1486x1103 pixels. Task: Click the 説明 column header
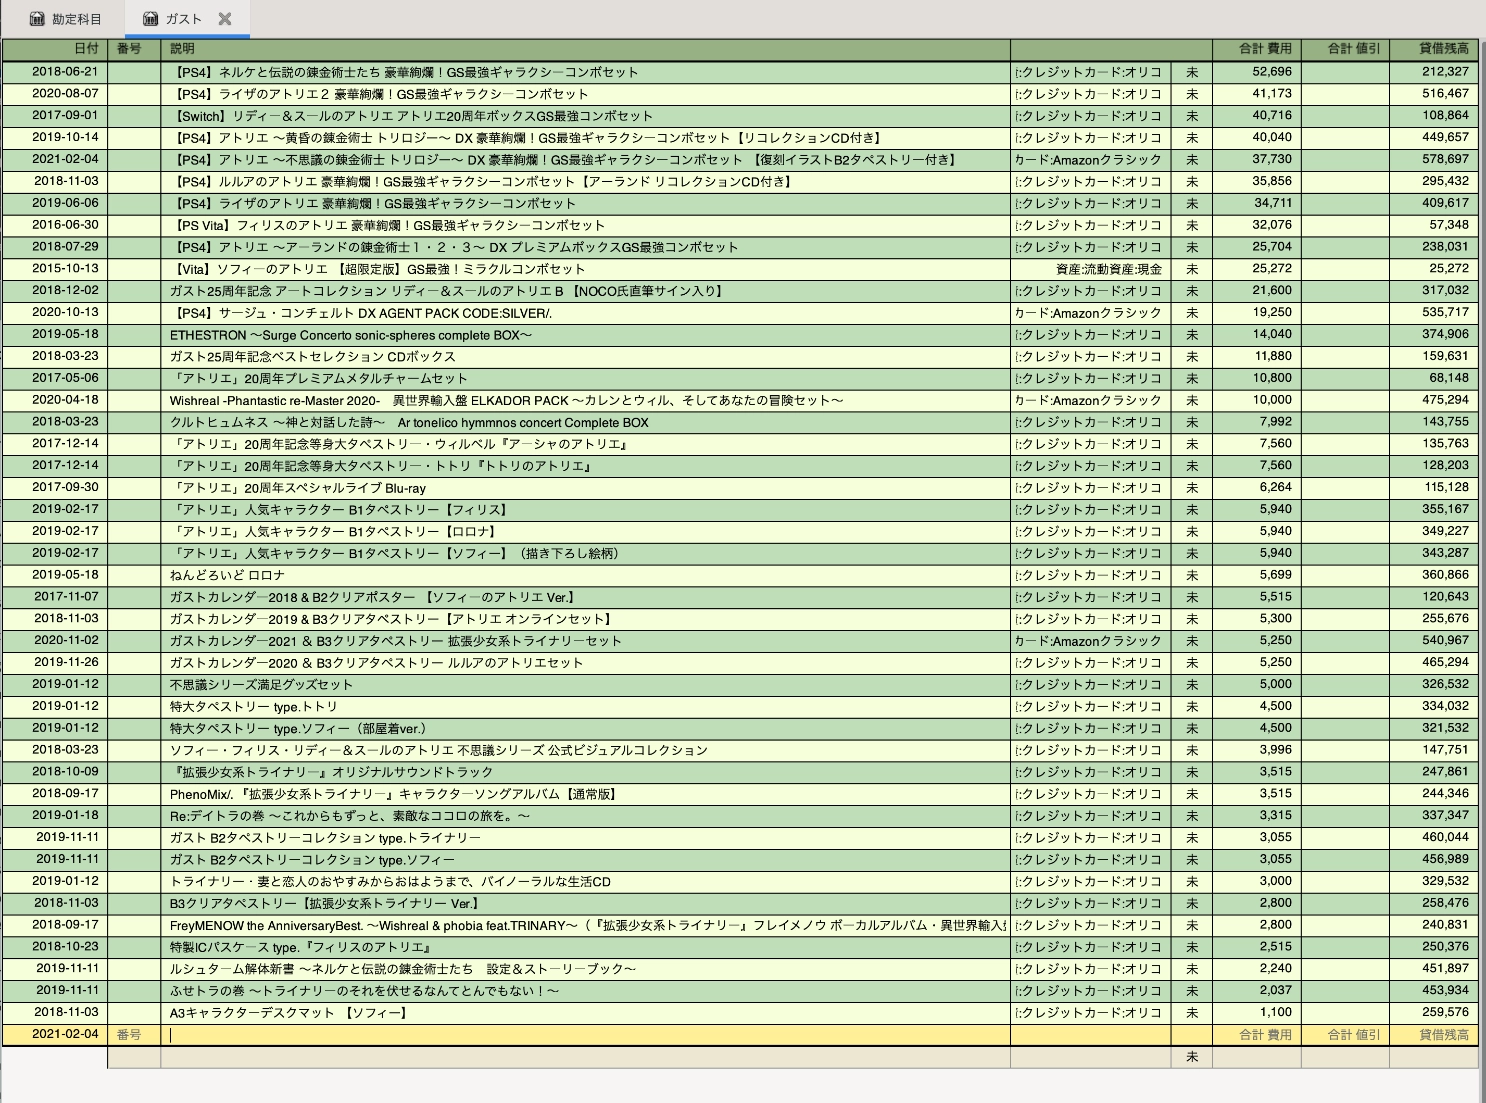tap(182, 48)
